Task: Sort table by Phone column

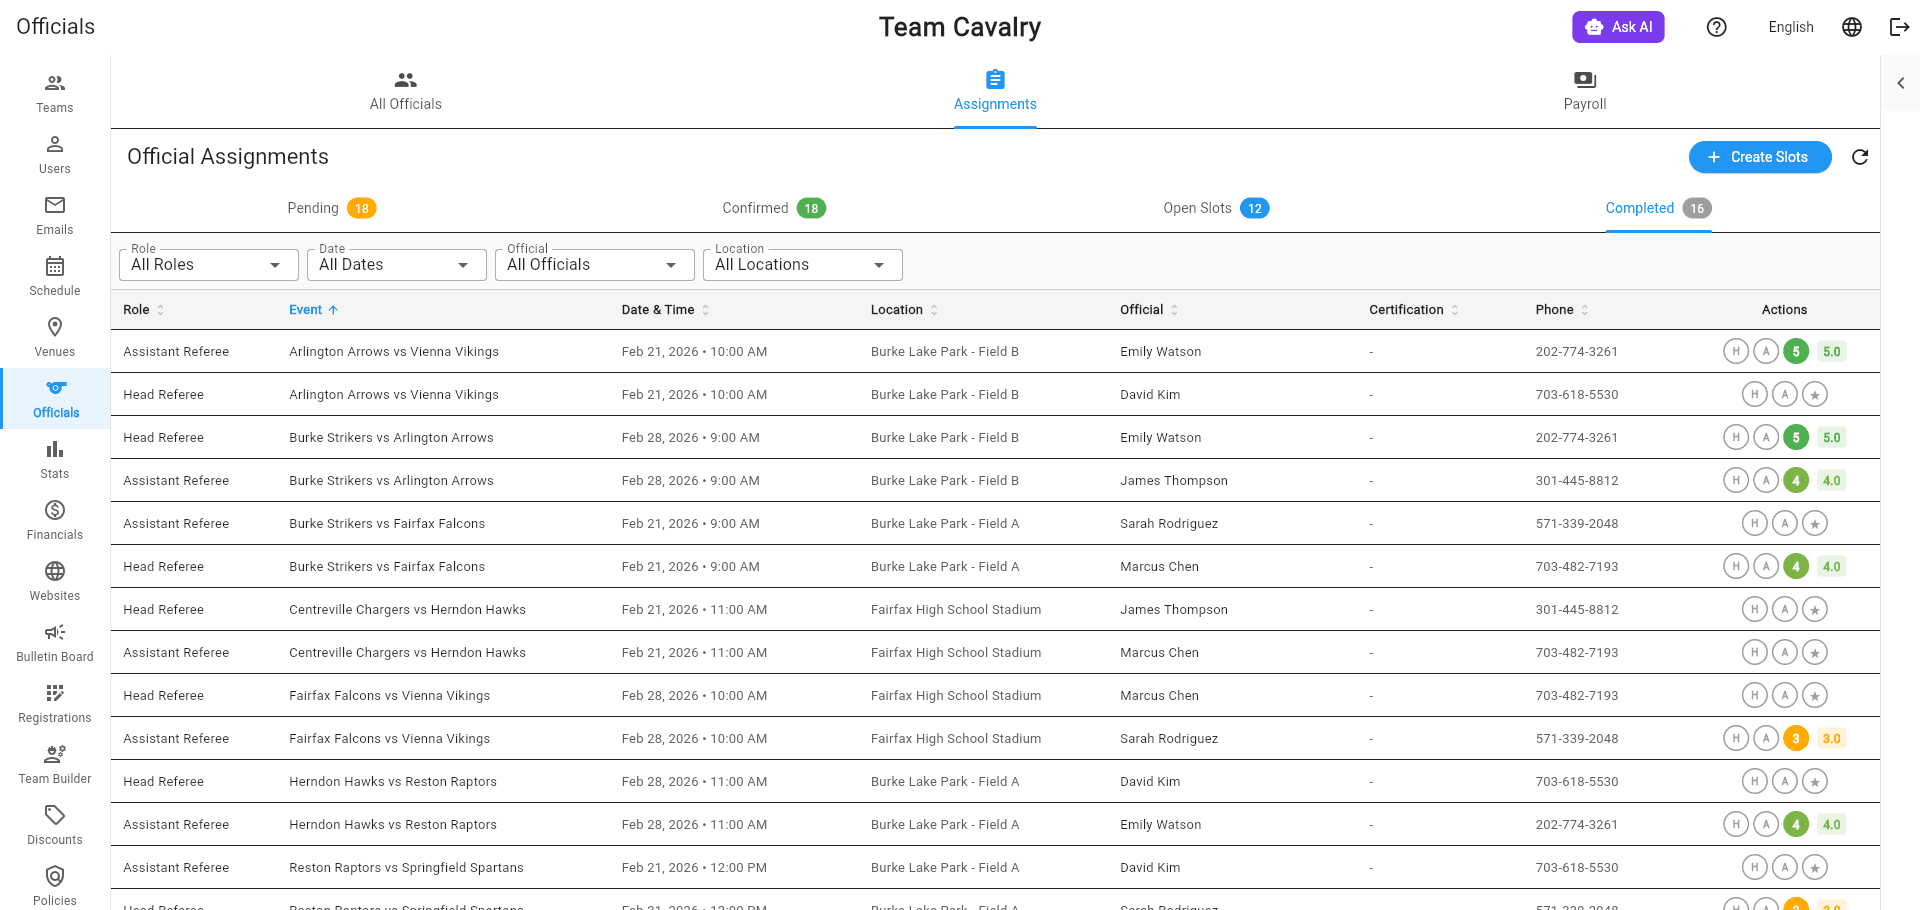Action: [x=1562, y=310]
